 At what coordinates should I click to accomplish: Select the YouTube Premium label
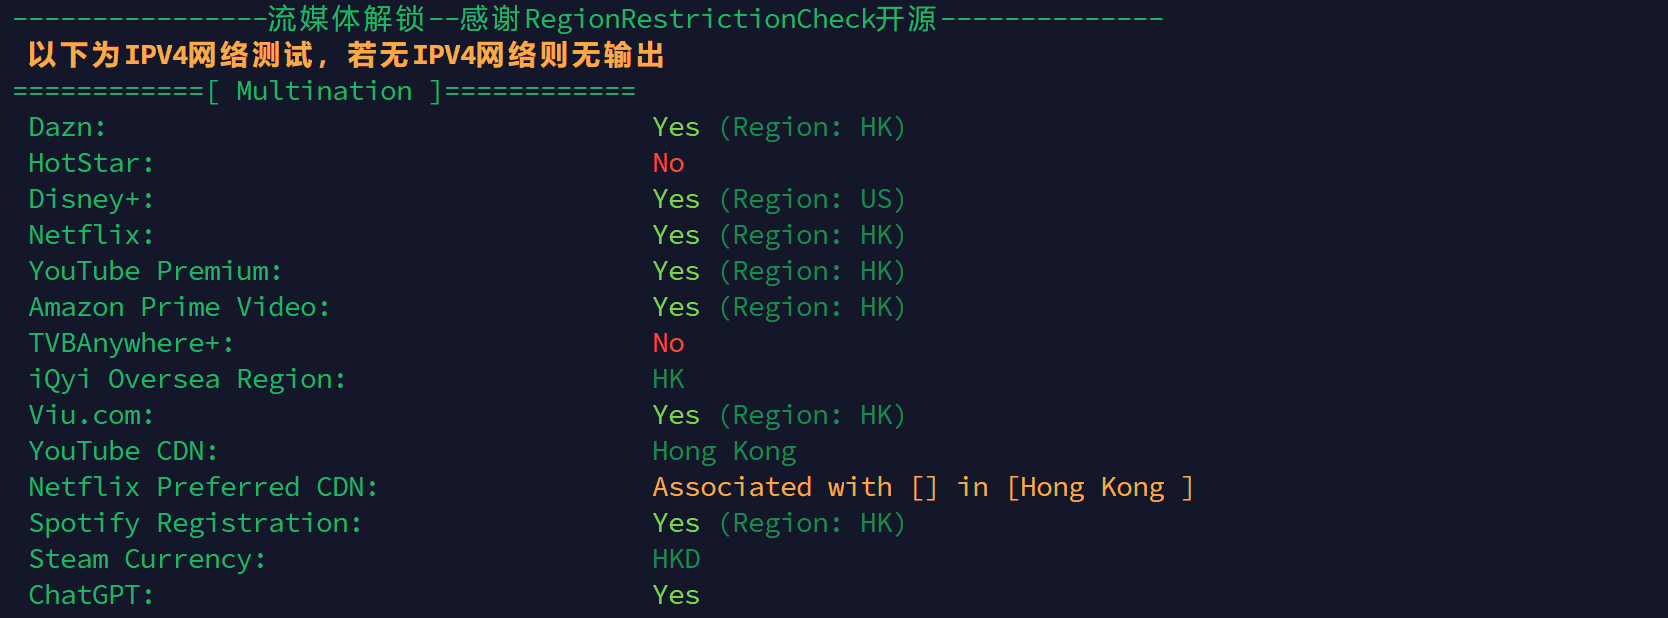click(155, 272)
